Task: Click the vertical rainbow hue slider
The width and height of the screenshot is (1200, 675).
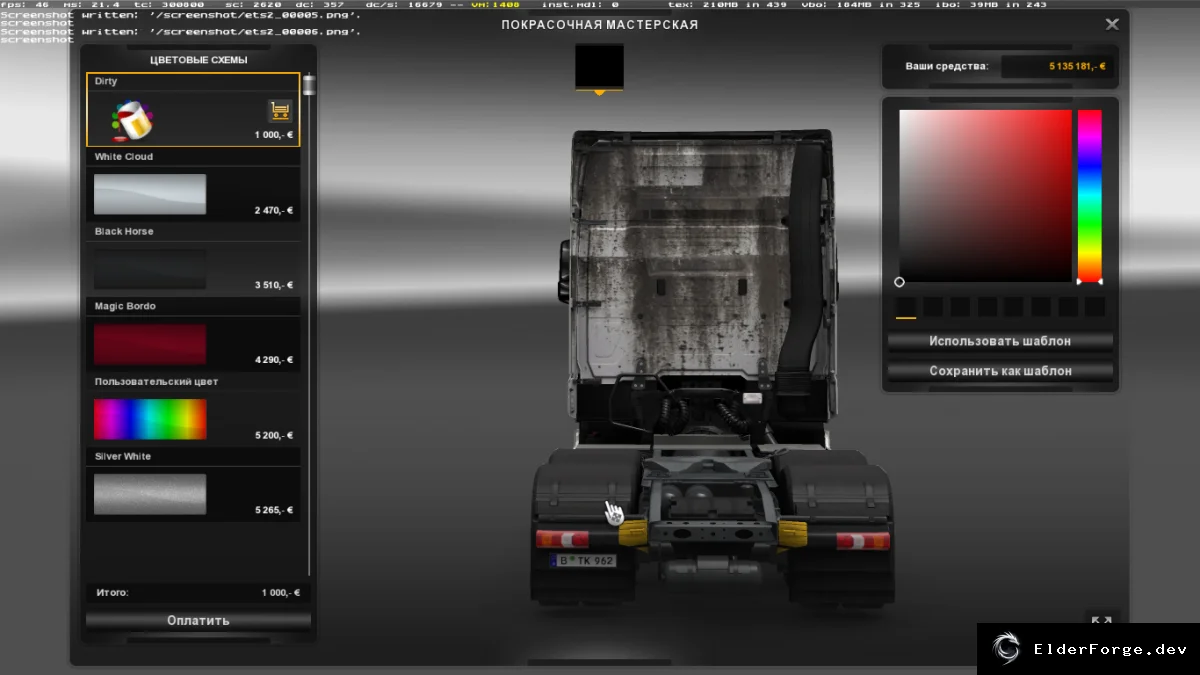Action: coord(1089,195)
